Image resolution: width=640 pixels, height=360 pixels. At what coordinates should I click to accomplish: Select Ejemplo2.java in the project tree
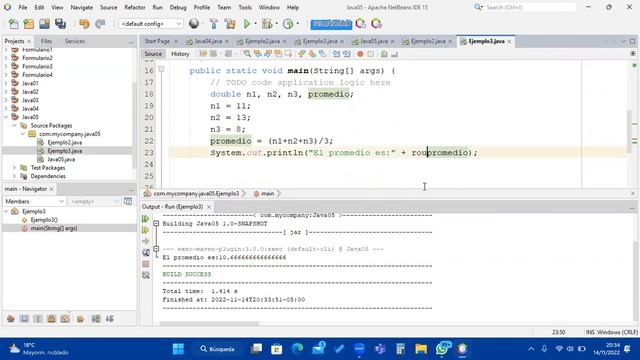[x=64, y=142]
